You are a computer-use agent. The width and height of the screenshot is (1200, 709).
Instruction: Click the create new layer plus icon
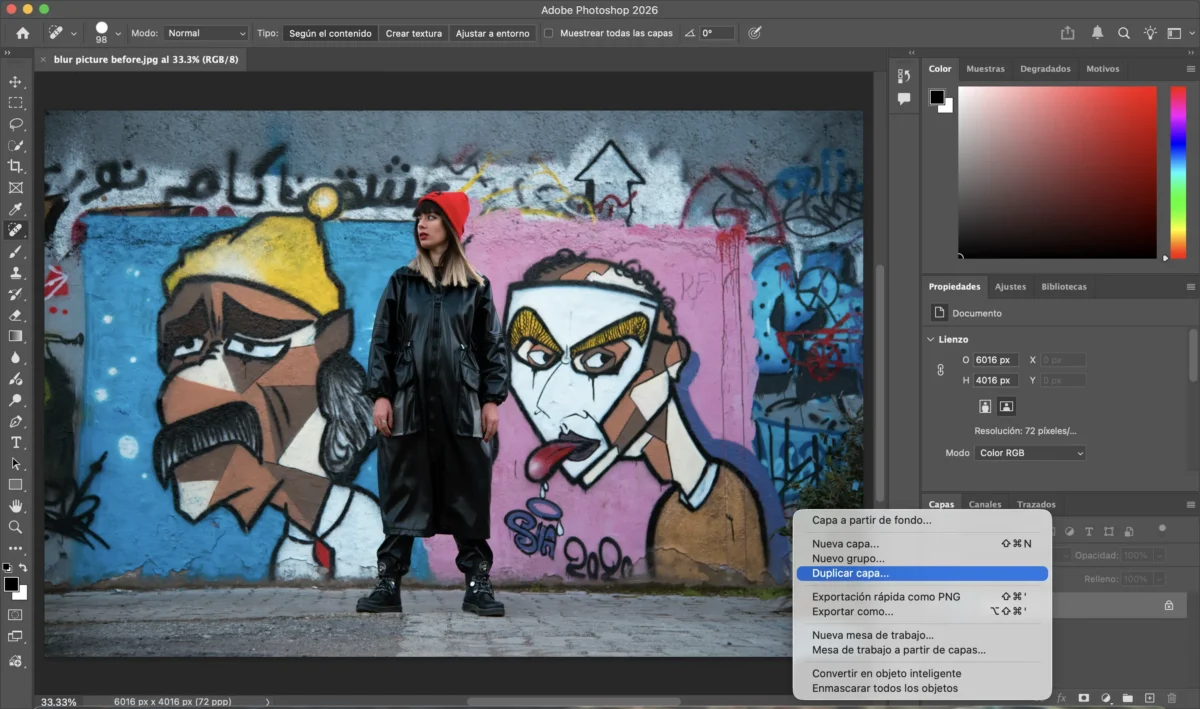point(1150,697)
